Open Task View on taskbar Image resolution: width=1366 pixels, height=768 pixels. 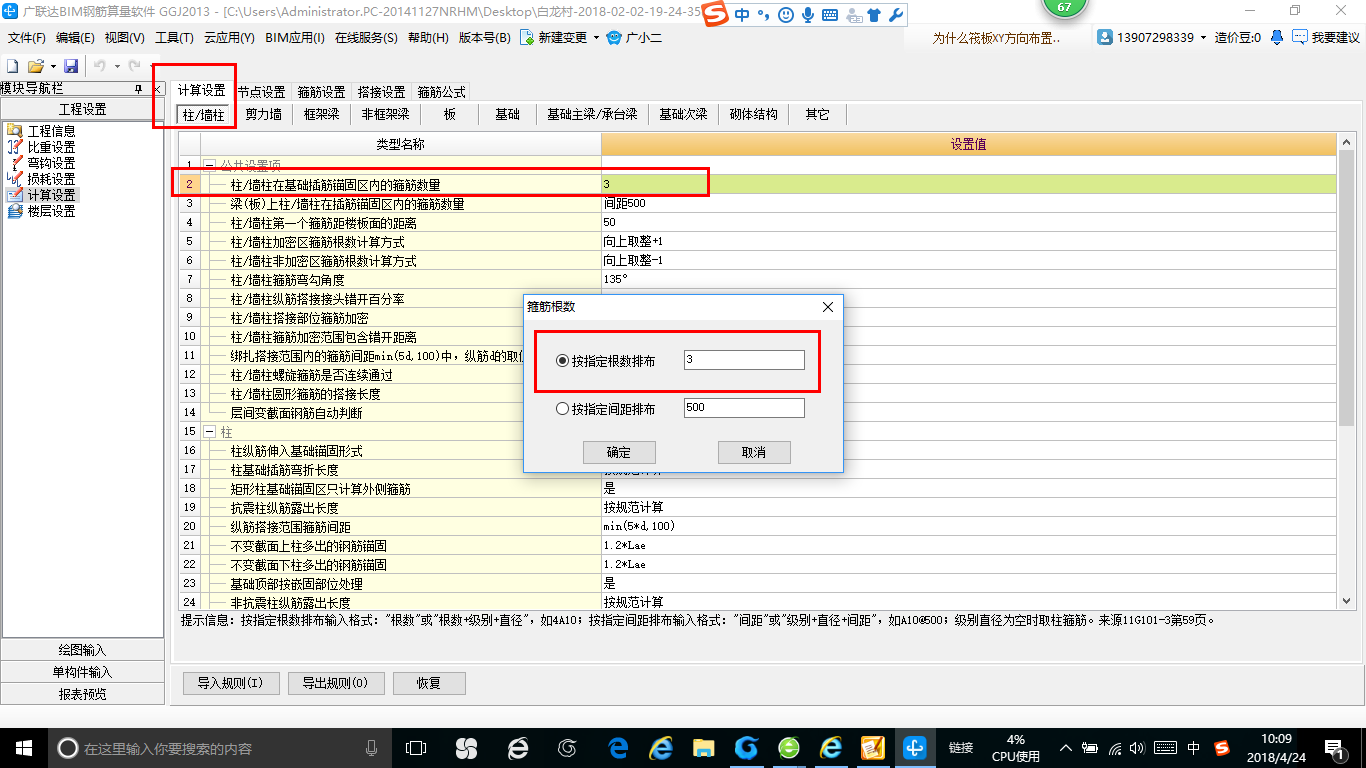click(x=416, y=748)
